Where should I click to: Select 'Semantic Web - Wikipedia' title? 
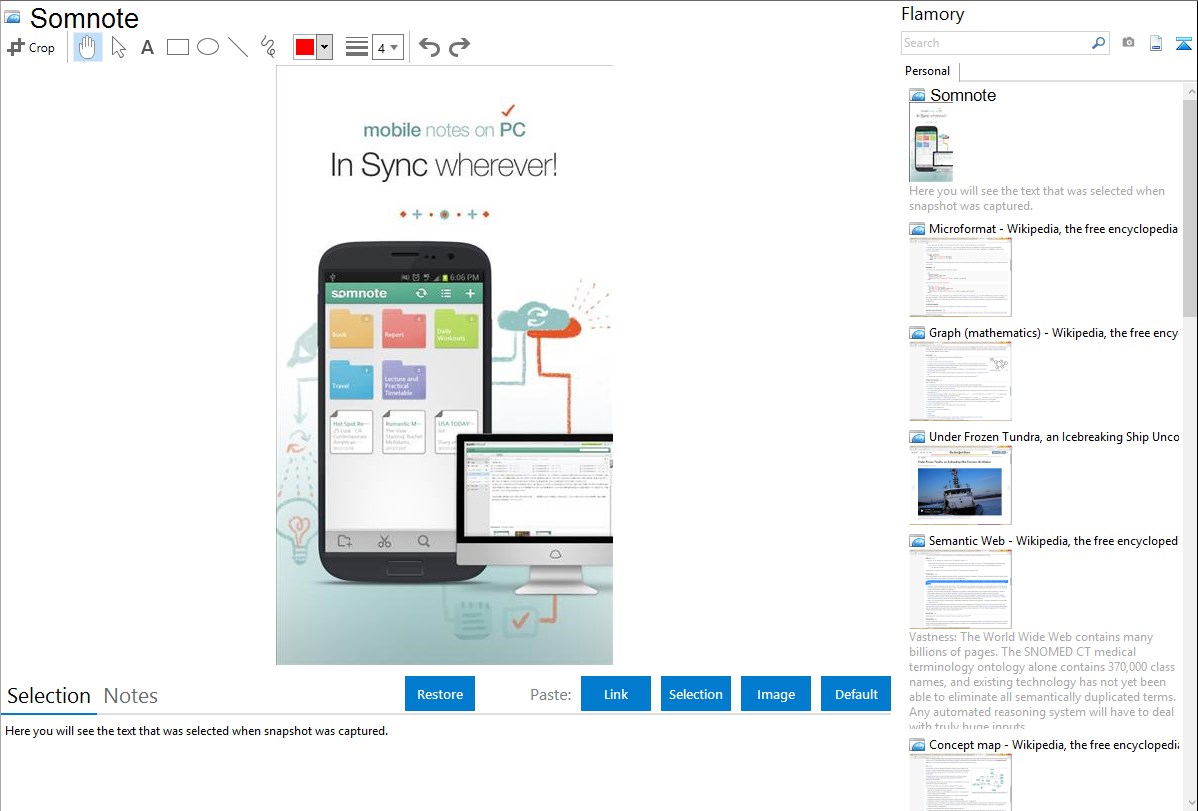pos(1053,541)
